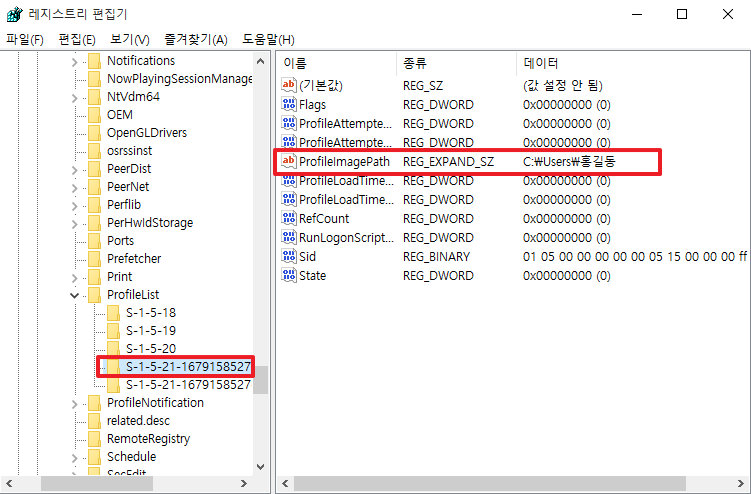Screen dimensions: 751x494
Task: Click the C:\Users\홍길동 data cell
Action: 569,161
